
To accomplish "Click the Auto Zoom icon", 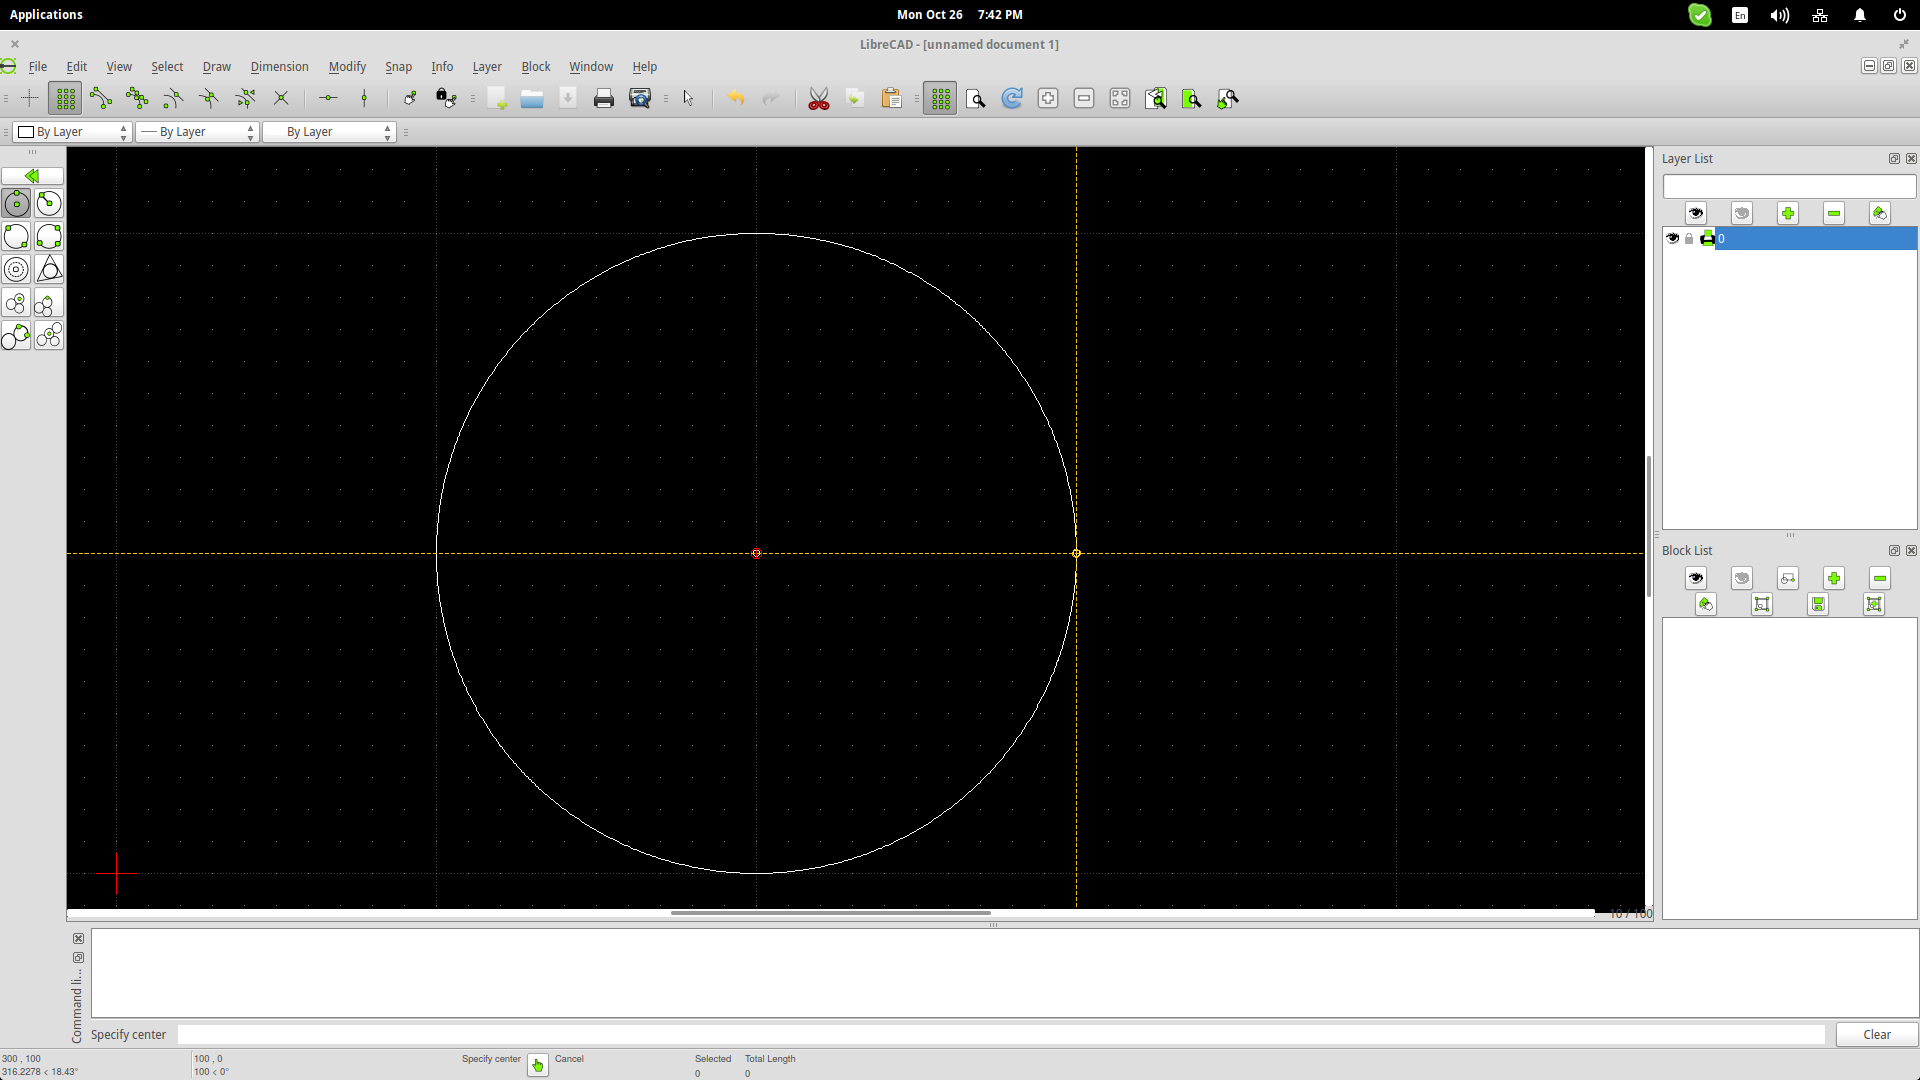I will click(1120, 98).
